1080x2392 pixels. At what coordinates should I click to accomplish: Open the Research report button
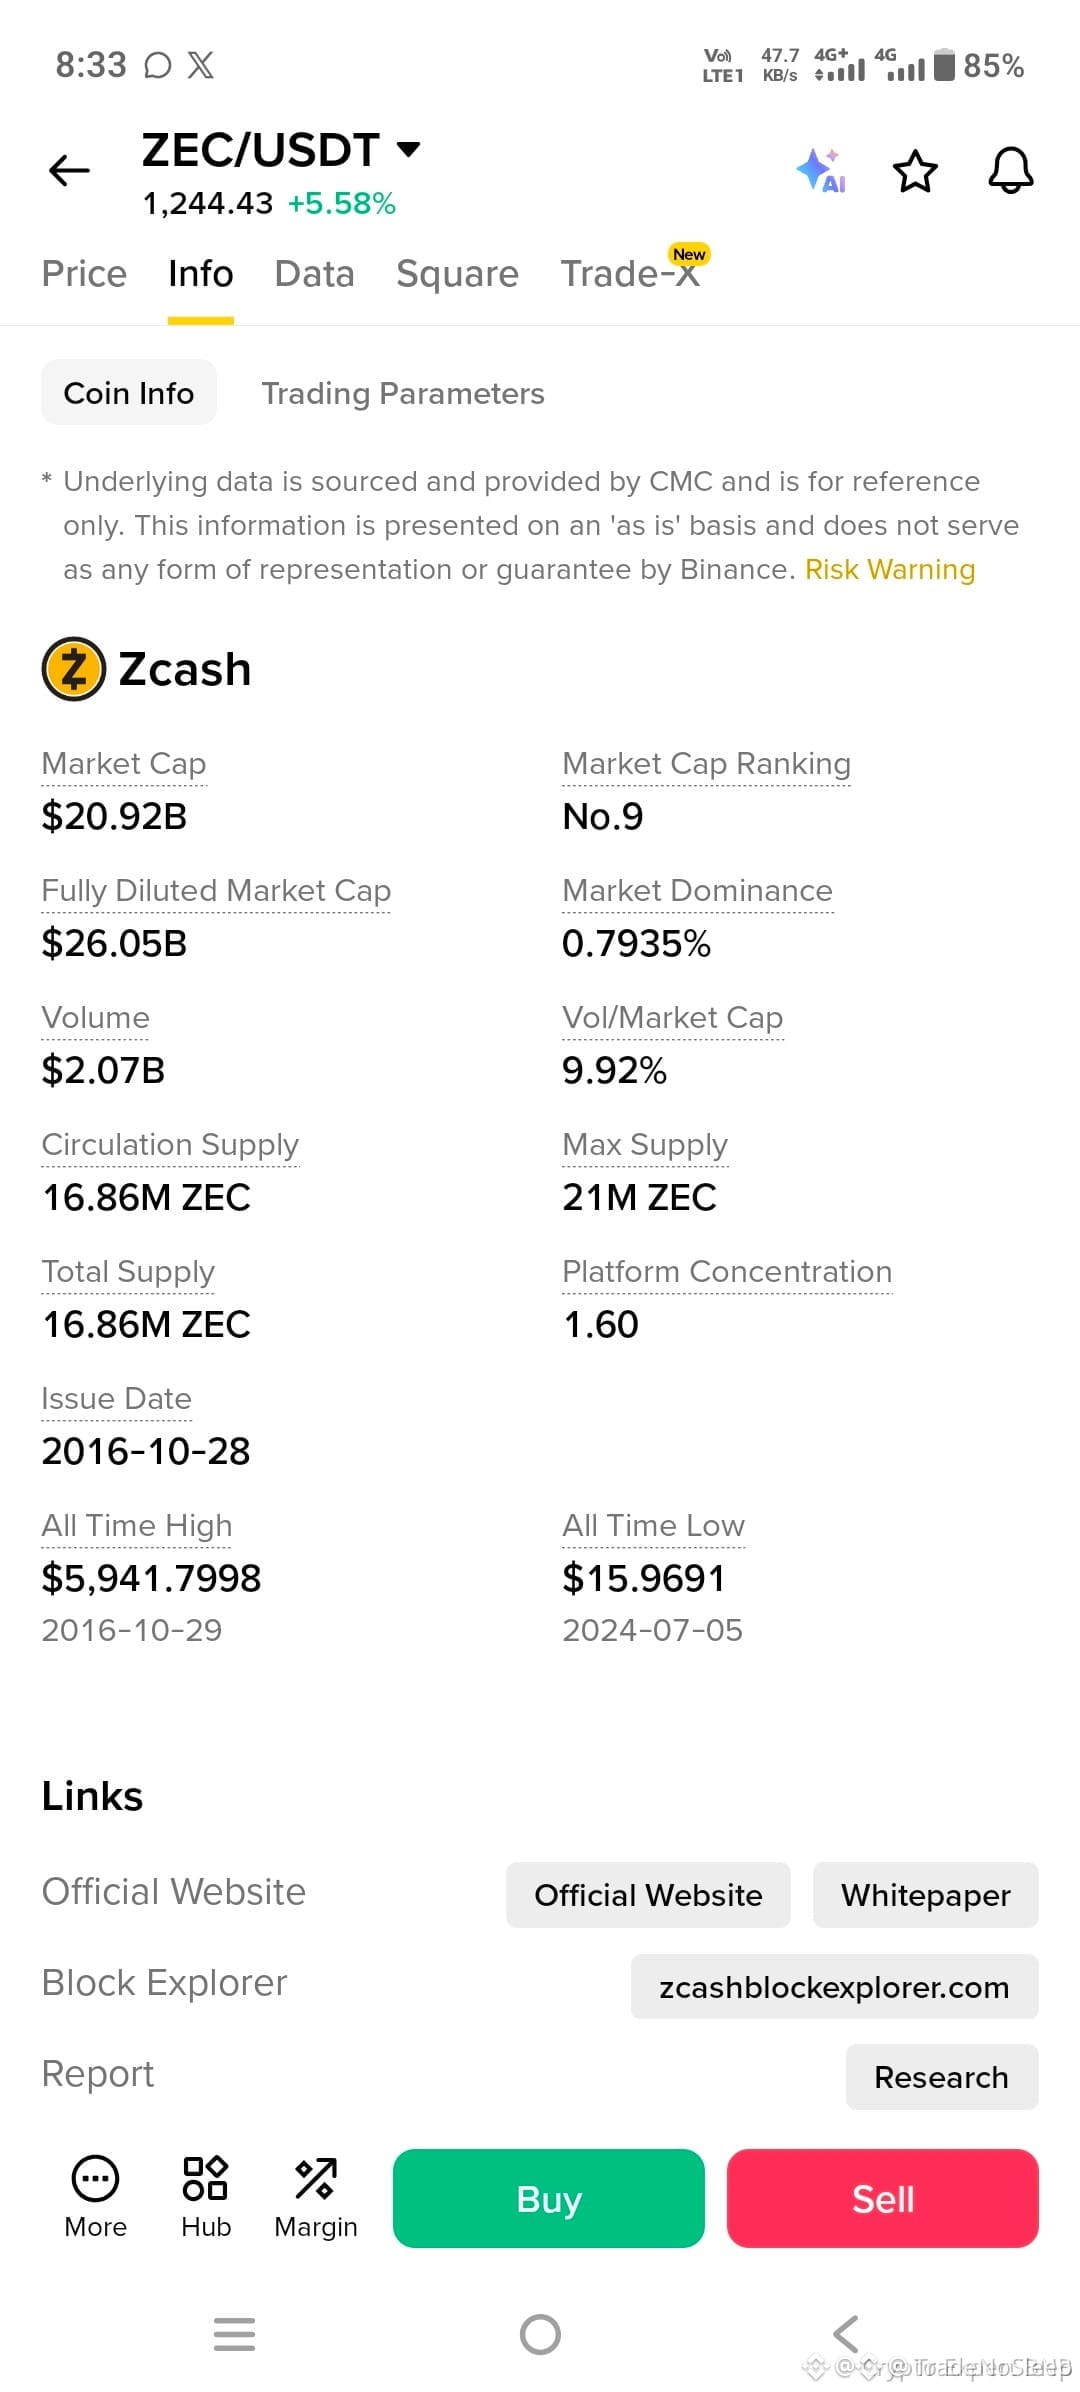(x=942, y=2077)
